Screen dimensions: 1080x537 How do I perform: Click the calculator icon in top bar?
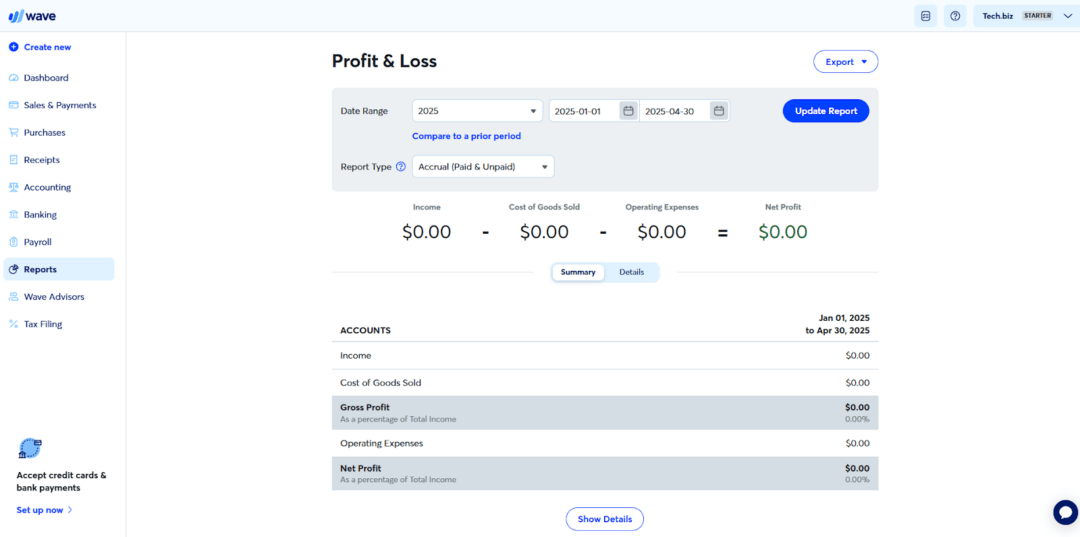[x=925, y=16]
